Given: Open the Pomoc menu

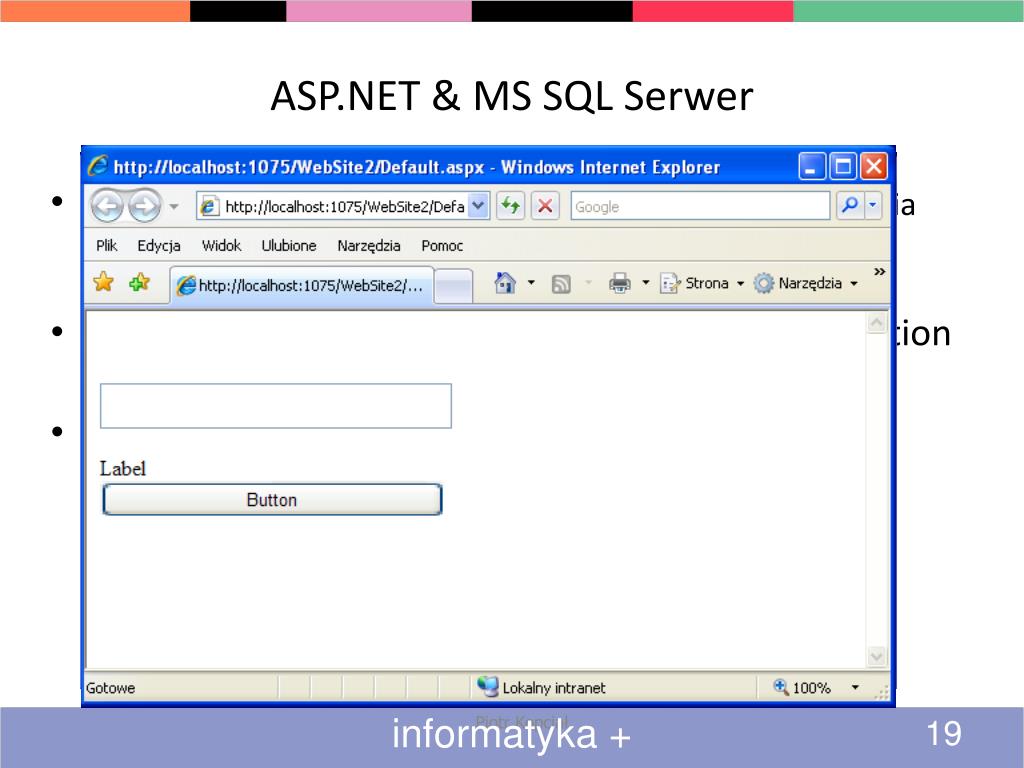Looking at the screenshot, I should [x=442, y=246].
